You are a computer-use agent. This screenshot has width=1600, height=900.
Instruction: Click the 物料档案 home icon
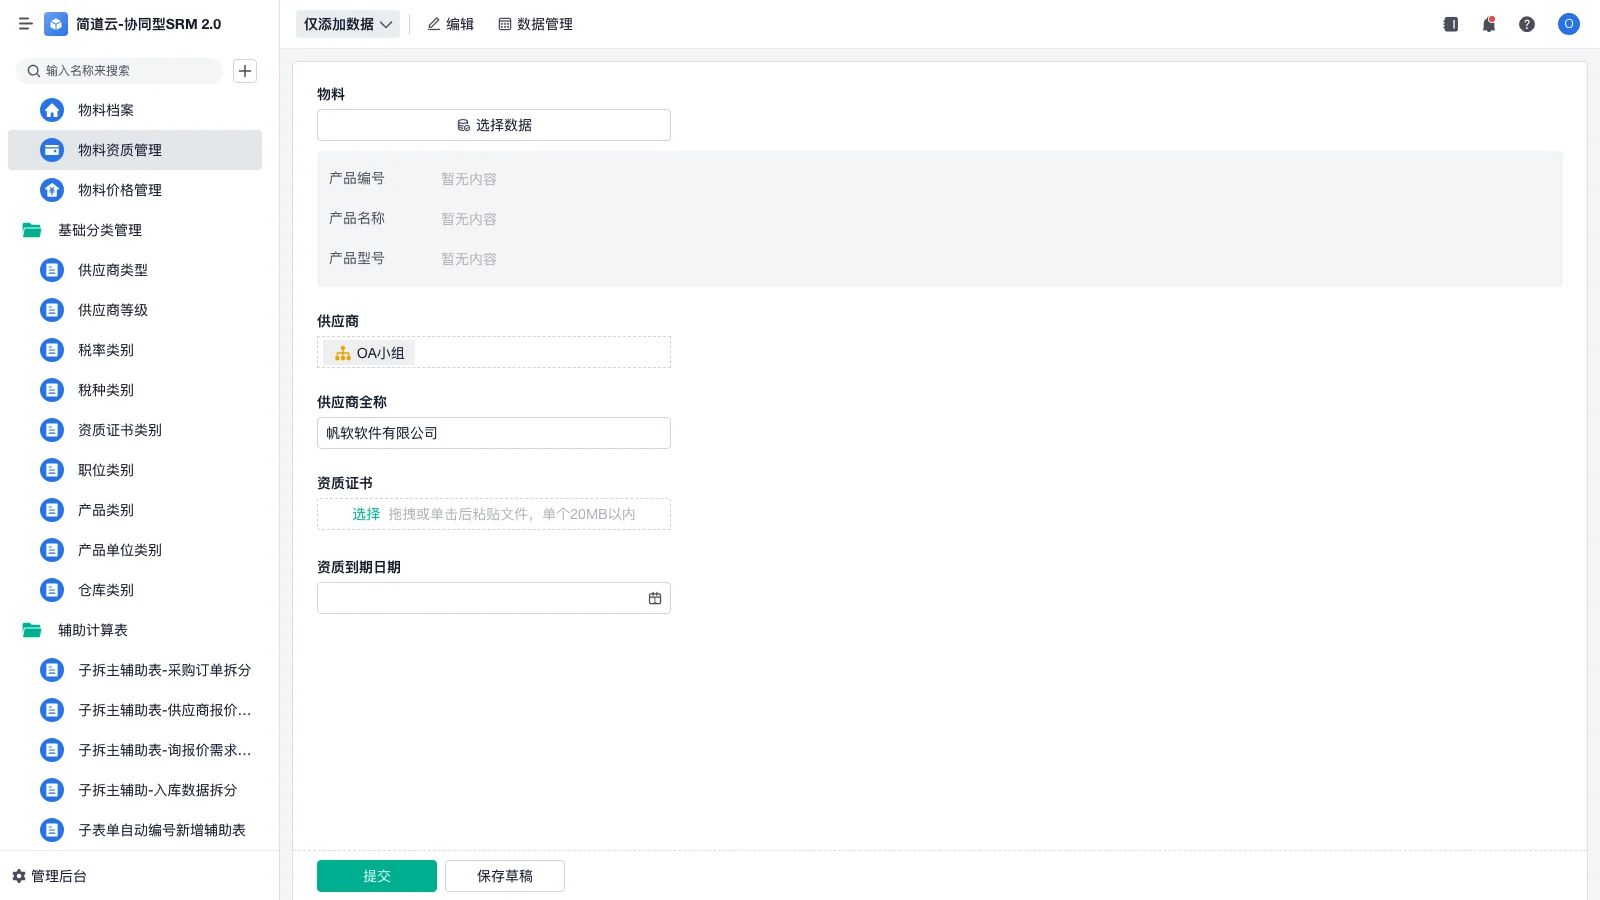pos(52,110)
